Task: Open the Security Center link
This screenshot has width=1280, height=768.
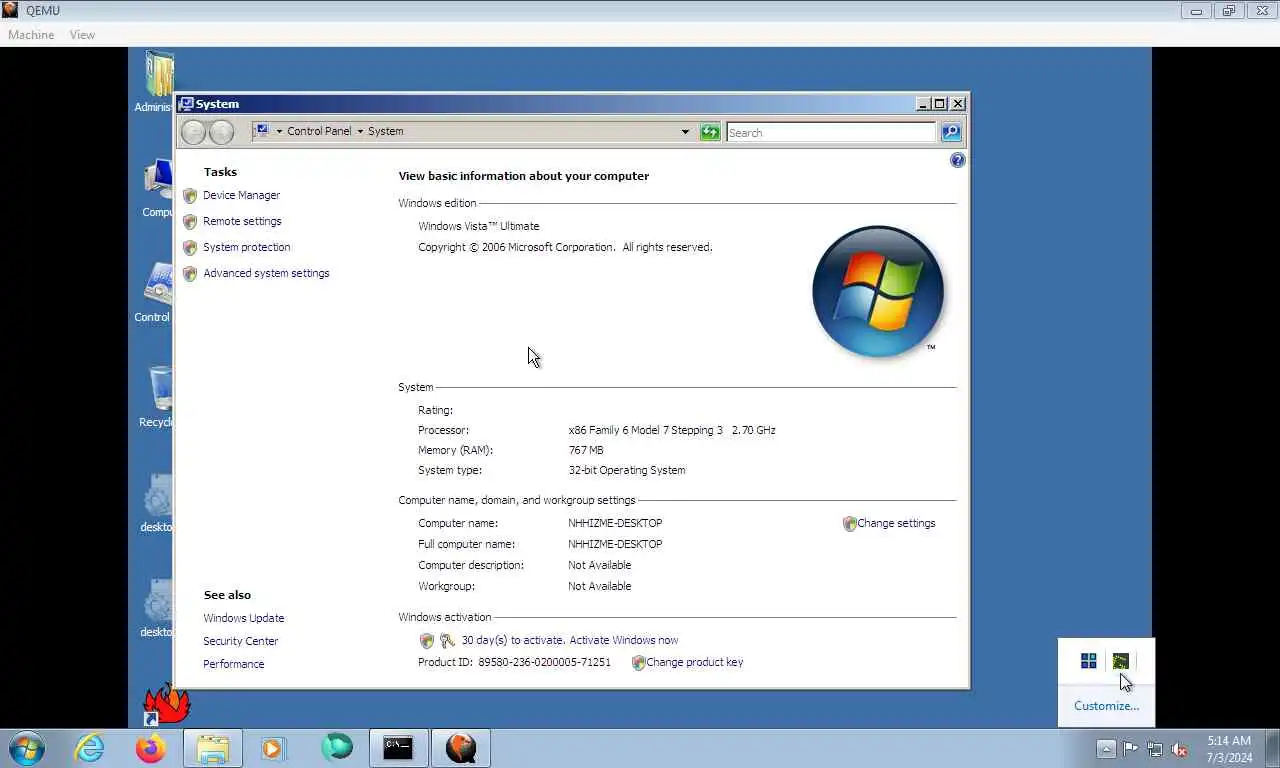Action: (x=240, y=641)
